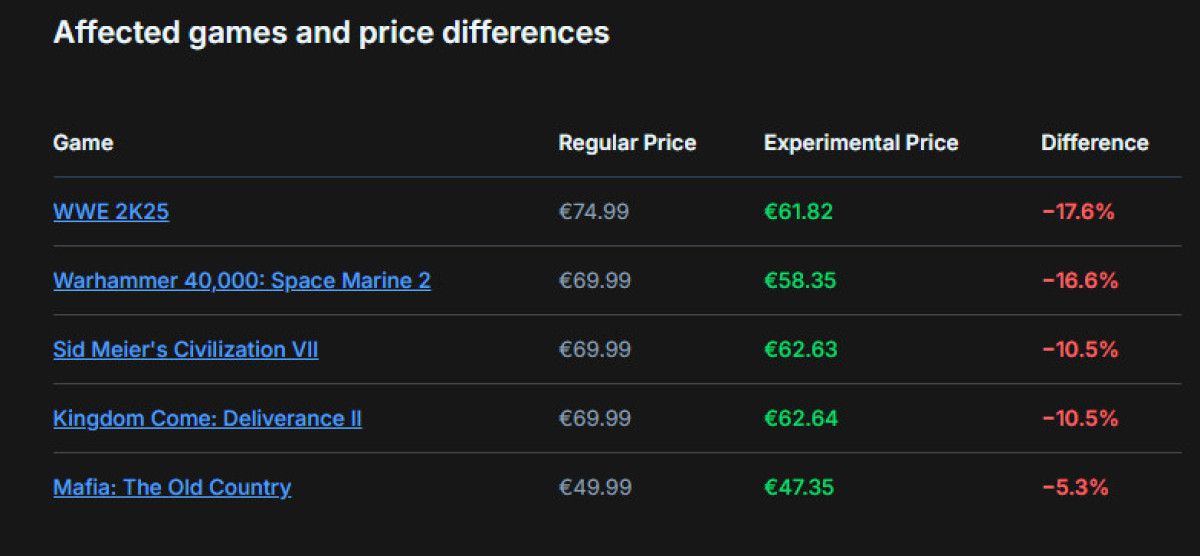Open the WWE 2K25 game link

111,212
